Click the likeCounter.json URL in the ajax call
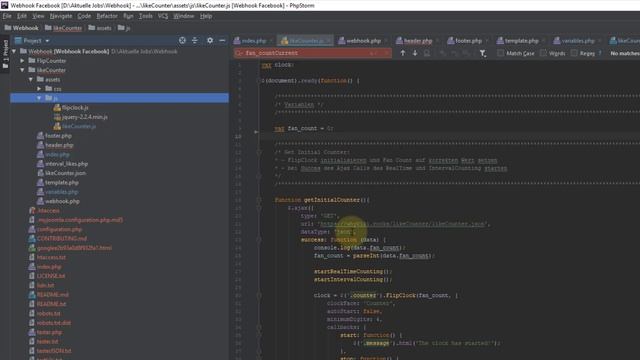 pyautogui.click(x=403, y=224)
